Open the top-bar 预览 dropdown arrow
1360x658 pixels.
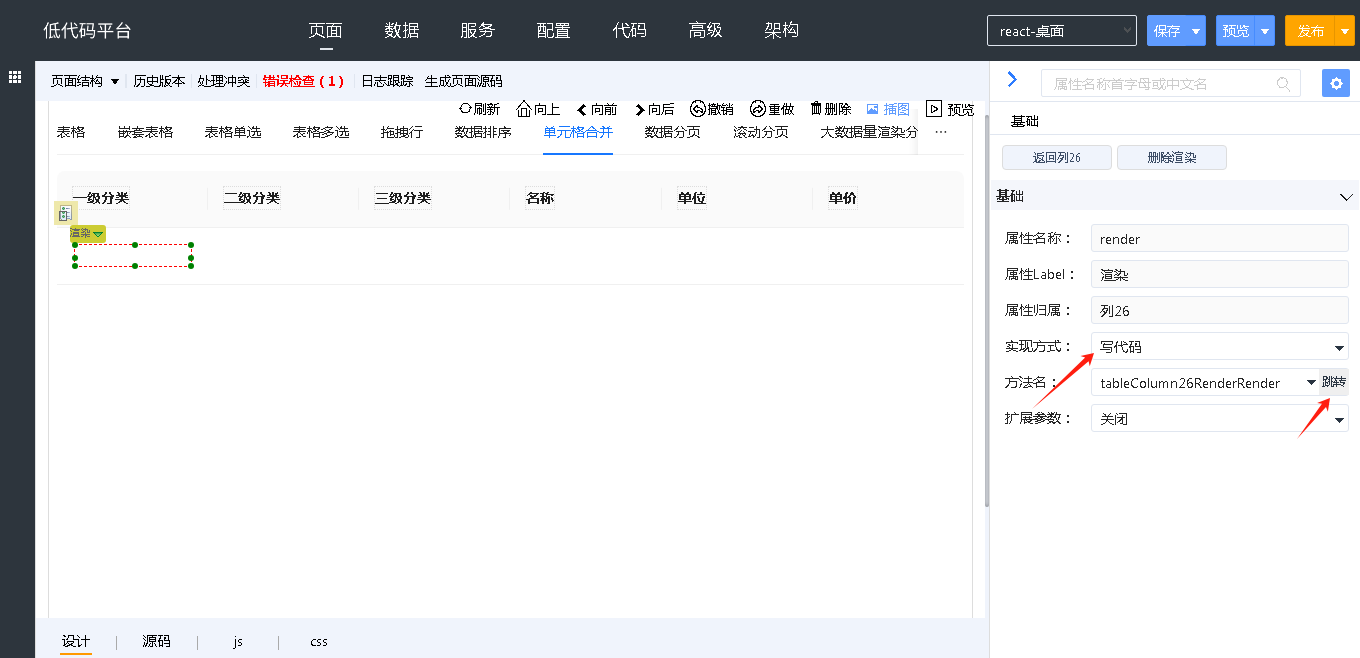(x=1265, y=31)
